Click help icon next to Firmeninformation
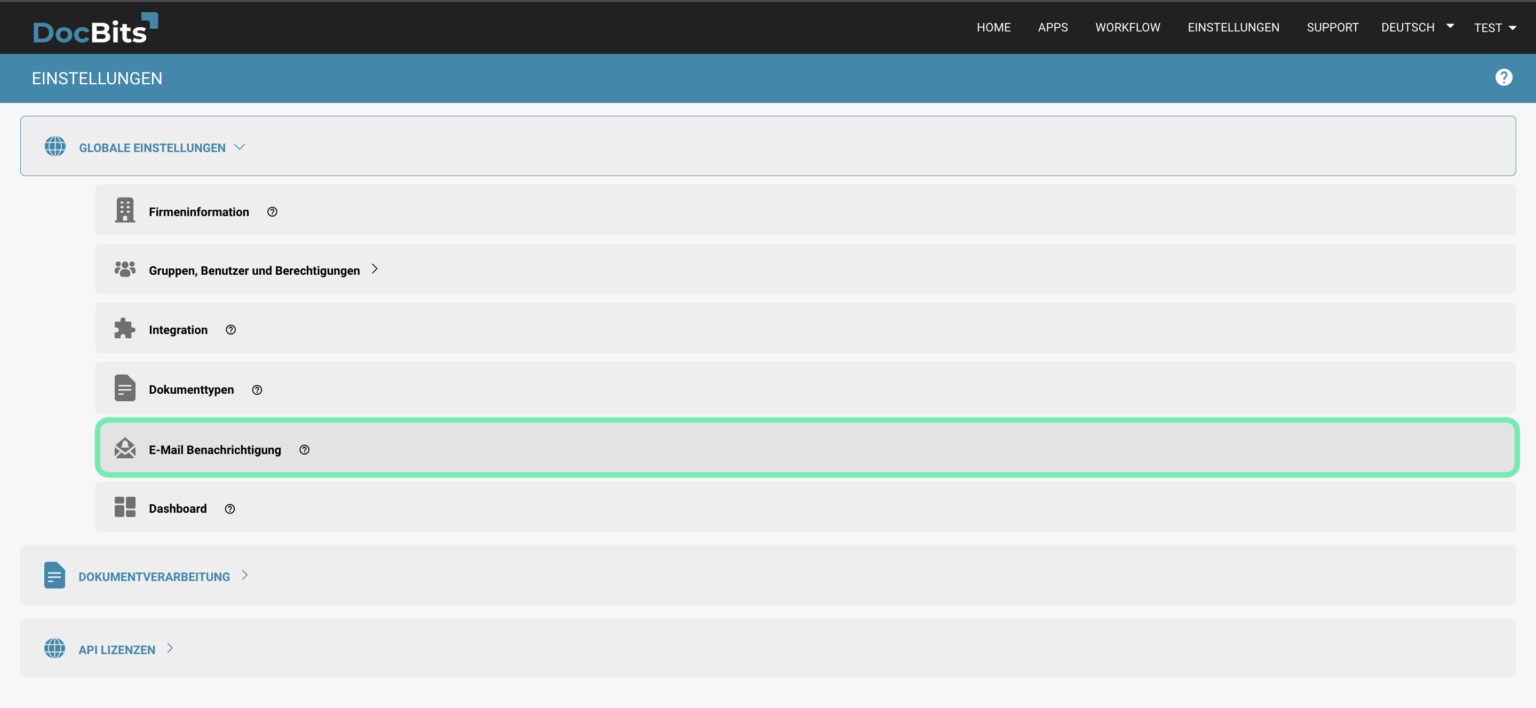 272,212
